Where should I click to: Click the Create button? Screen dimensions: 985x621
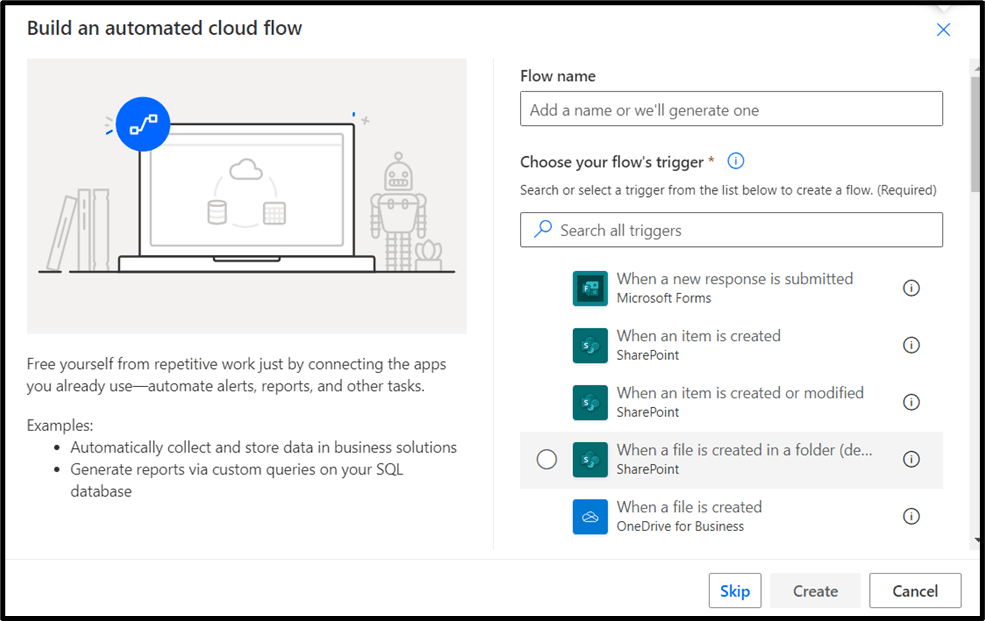(815, 591)
